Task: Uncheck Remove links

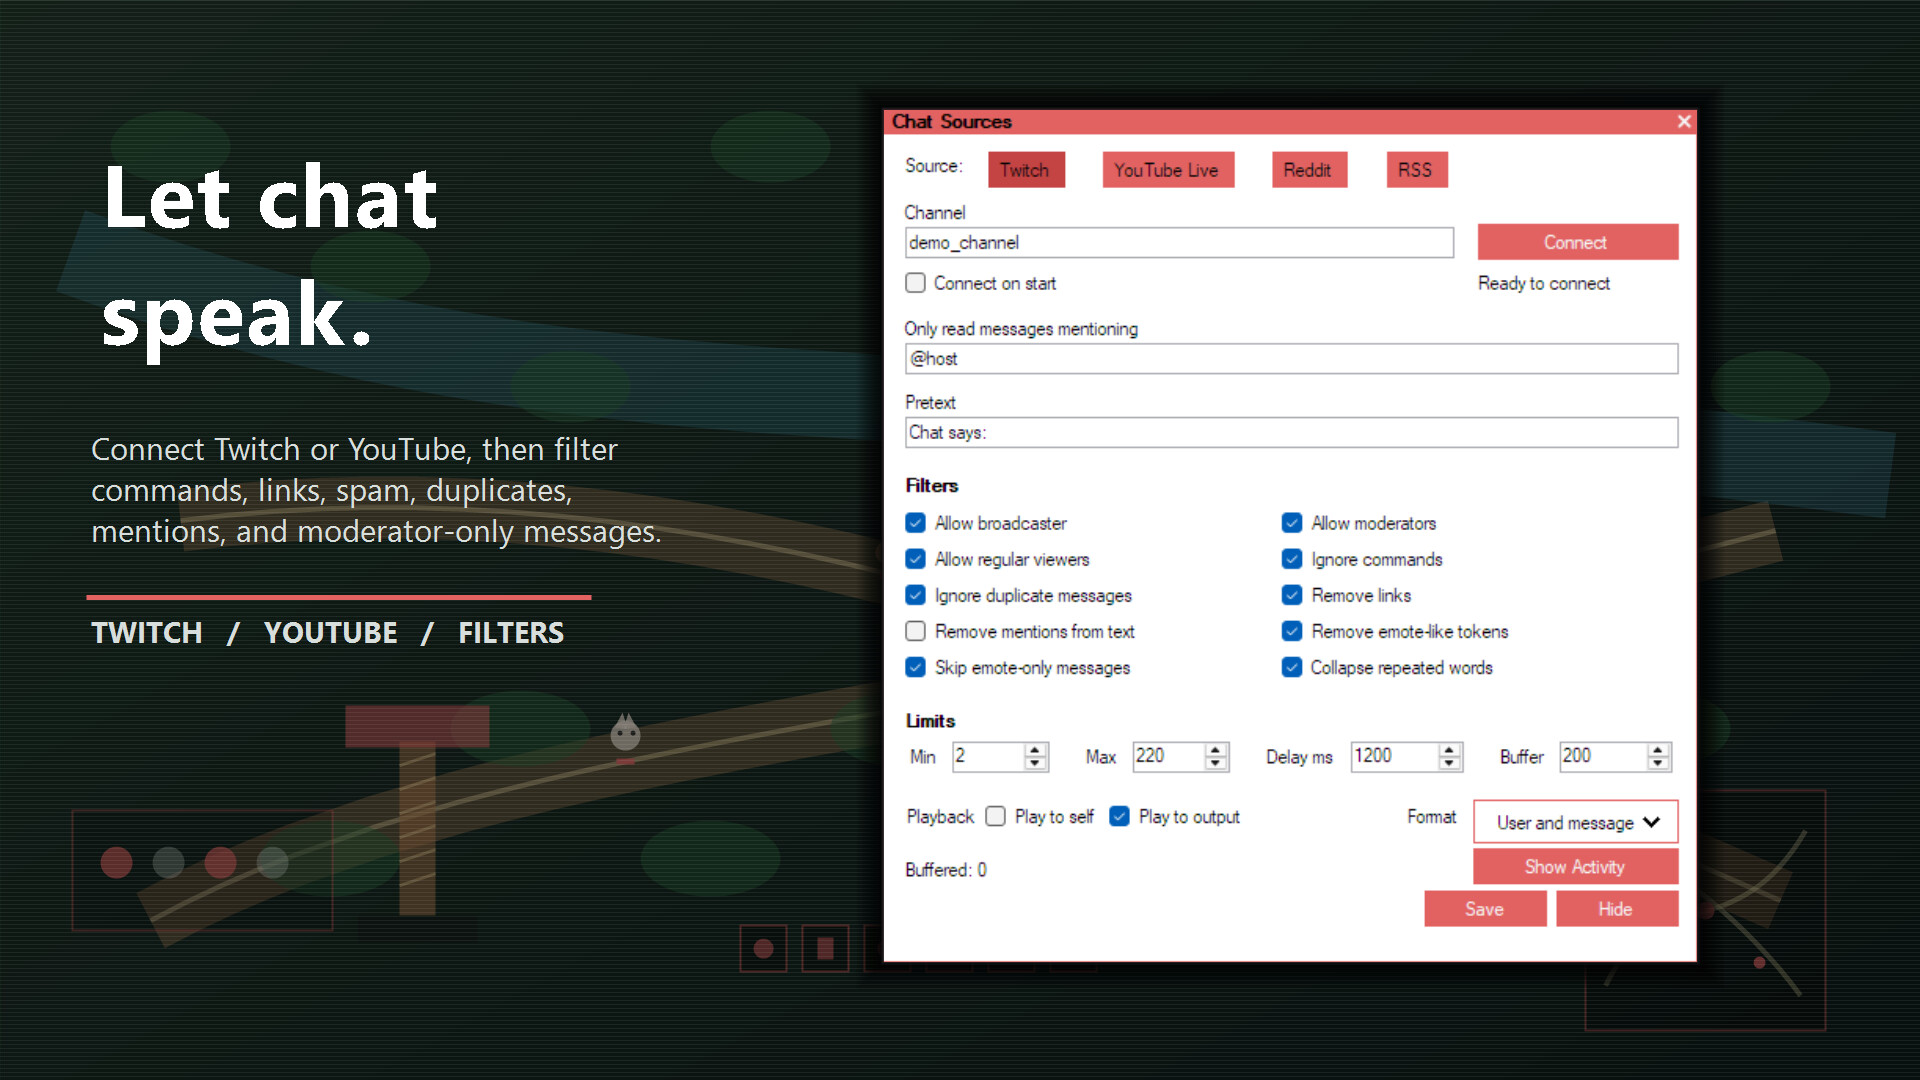Action: point(1292,595)
